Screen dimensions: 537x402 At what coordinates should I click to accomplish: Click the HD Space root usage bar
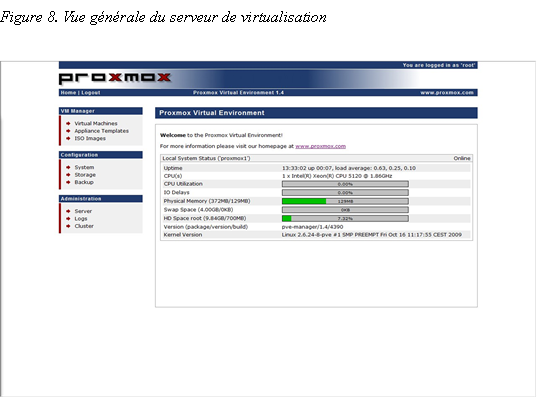tap(345, 218)
